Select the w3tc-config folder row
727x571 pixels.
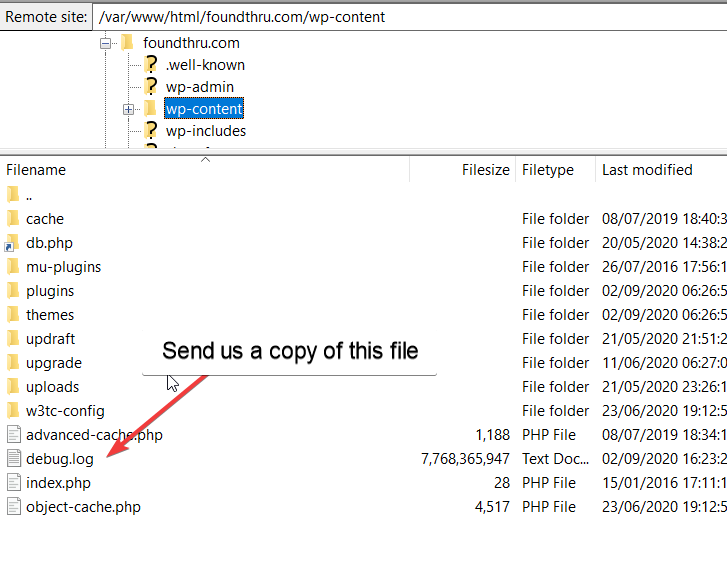click(x=364, y=411)
